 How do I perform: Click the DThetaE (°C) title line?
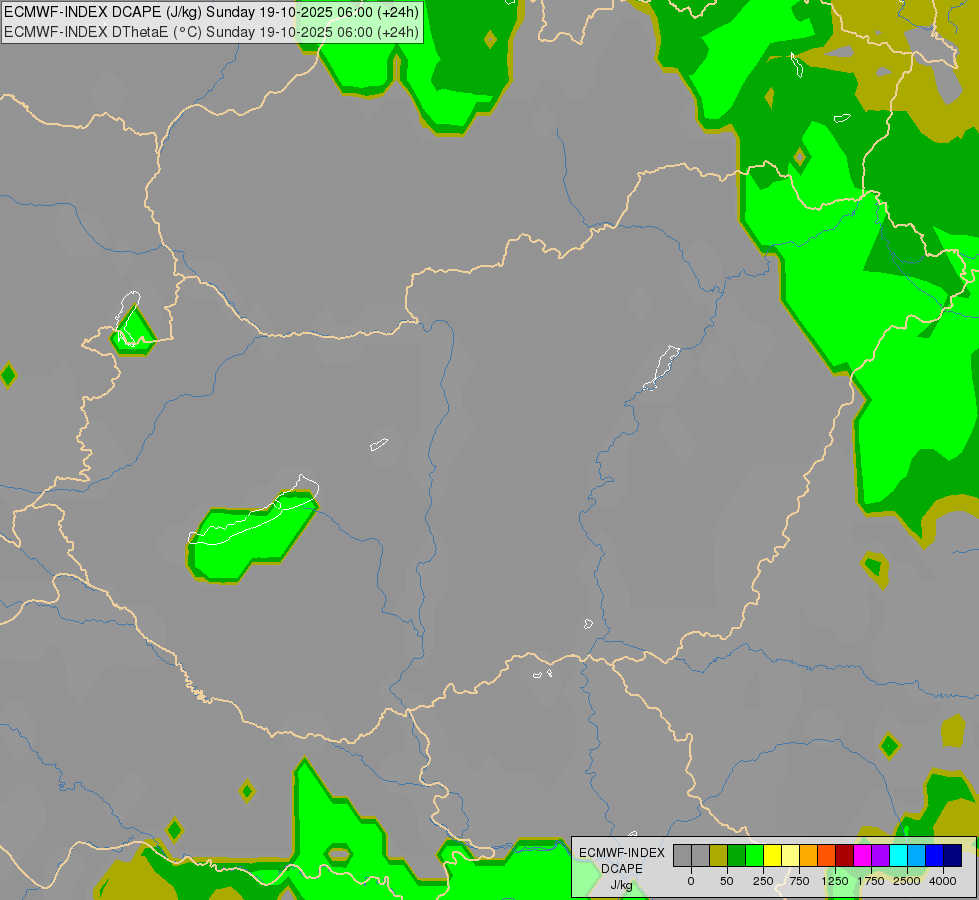point(211,32)
